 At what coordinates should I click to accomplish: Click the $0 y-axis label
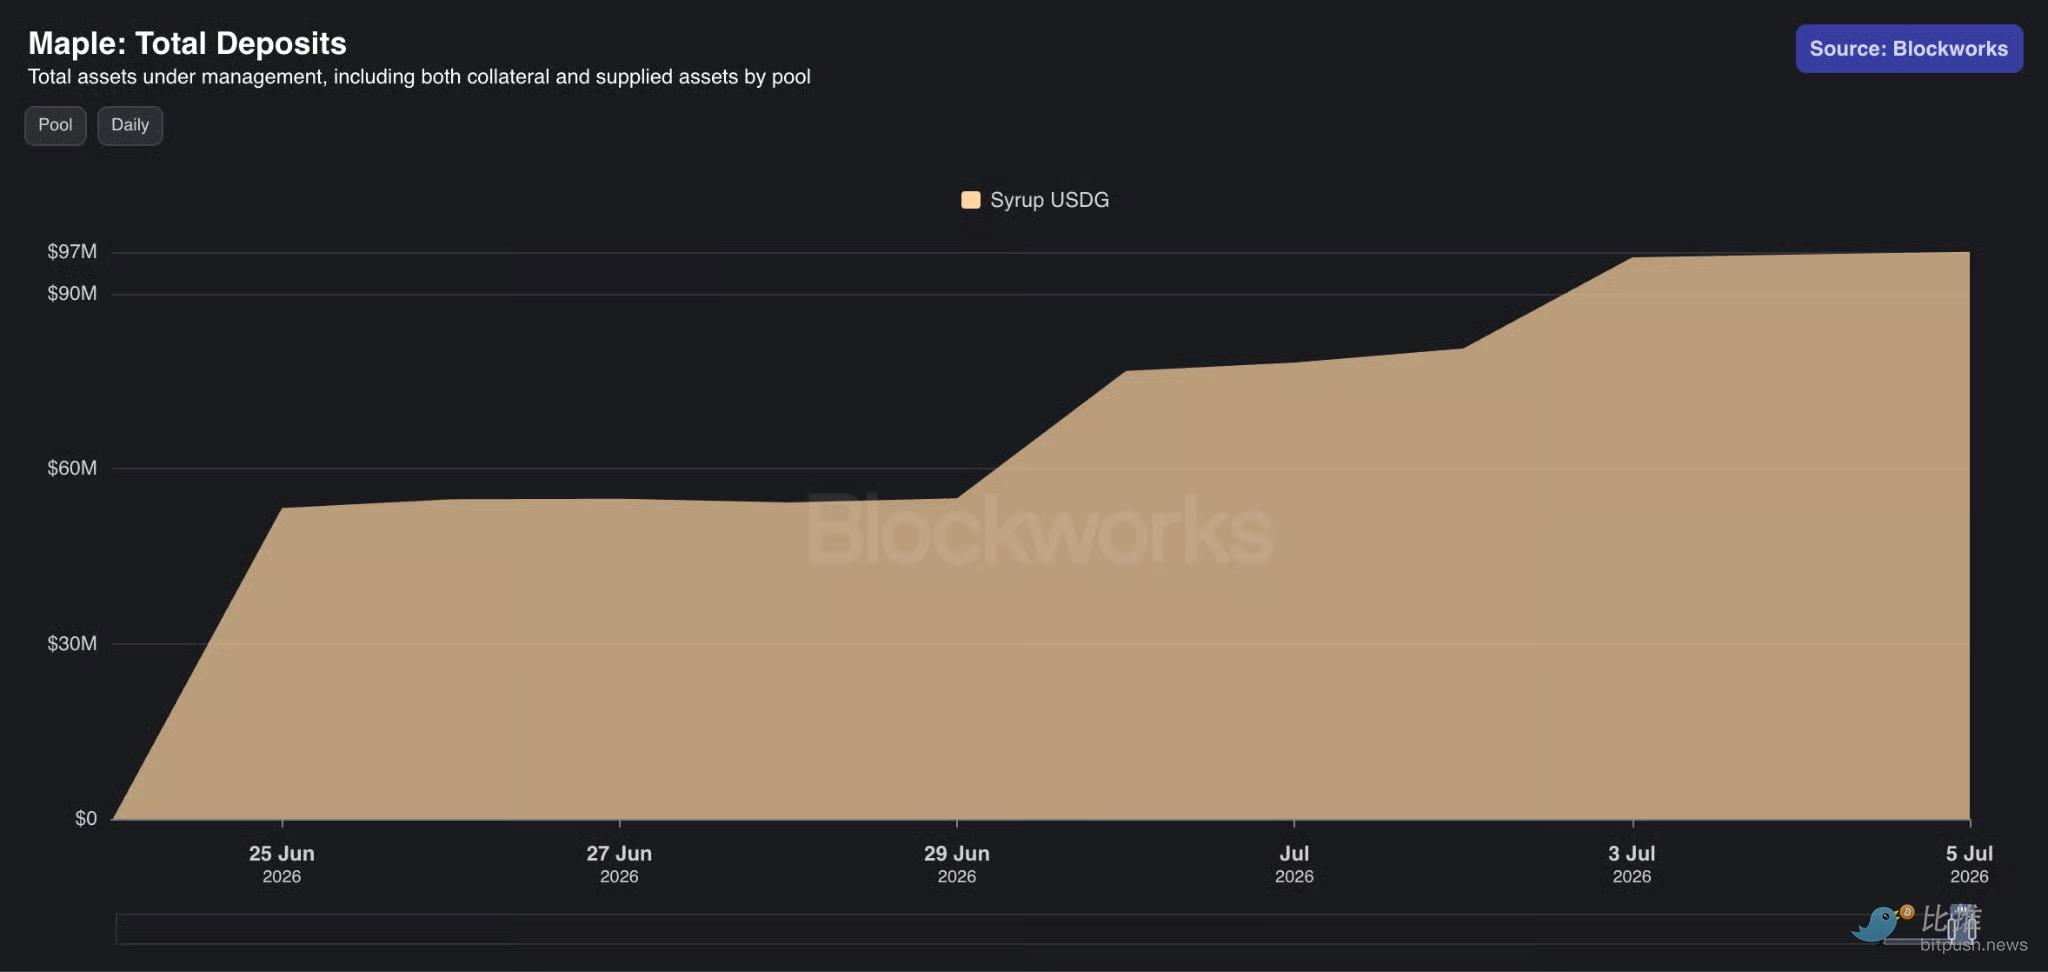86,819
